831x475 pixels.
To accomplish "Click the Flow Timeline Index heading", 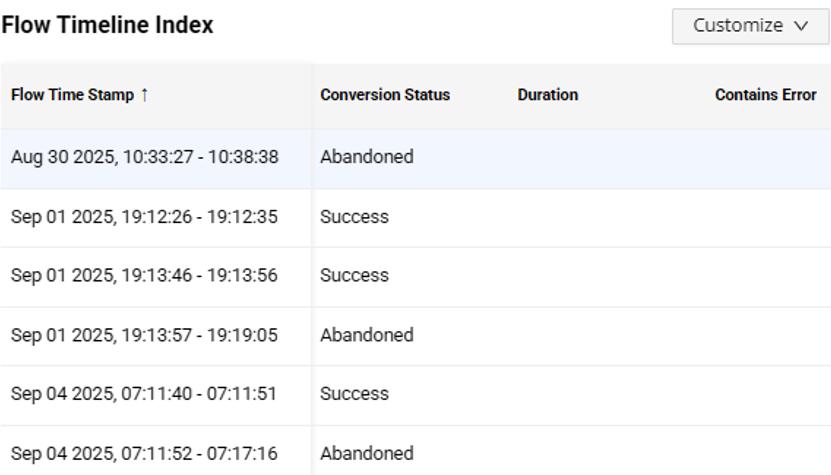I will point(107,26).
